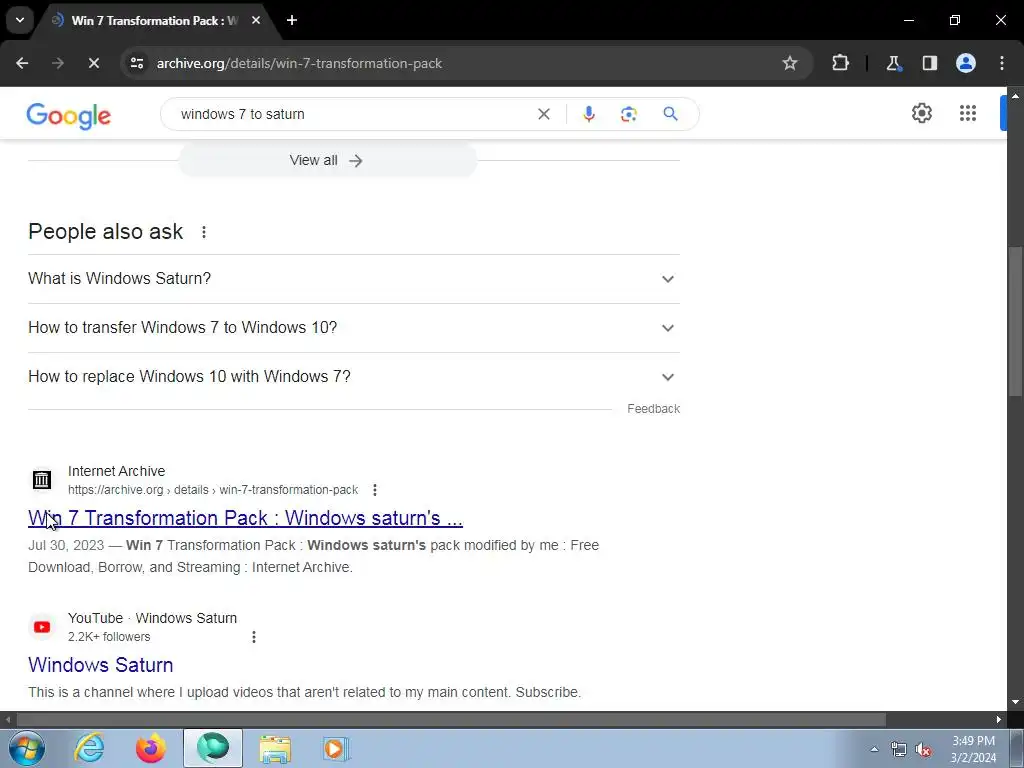Show hidden tray icons arrow
This screenshot has width=1024, height=768.
(x=874, y=749)
